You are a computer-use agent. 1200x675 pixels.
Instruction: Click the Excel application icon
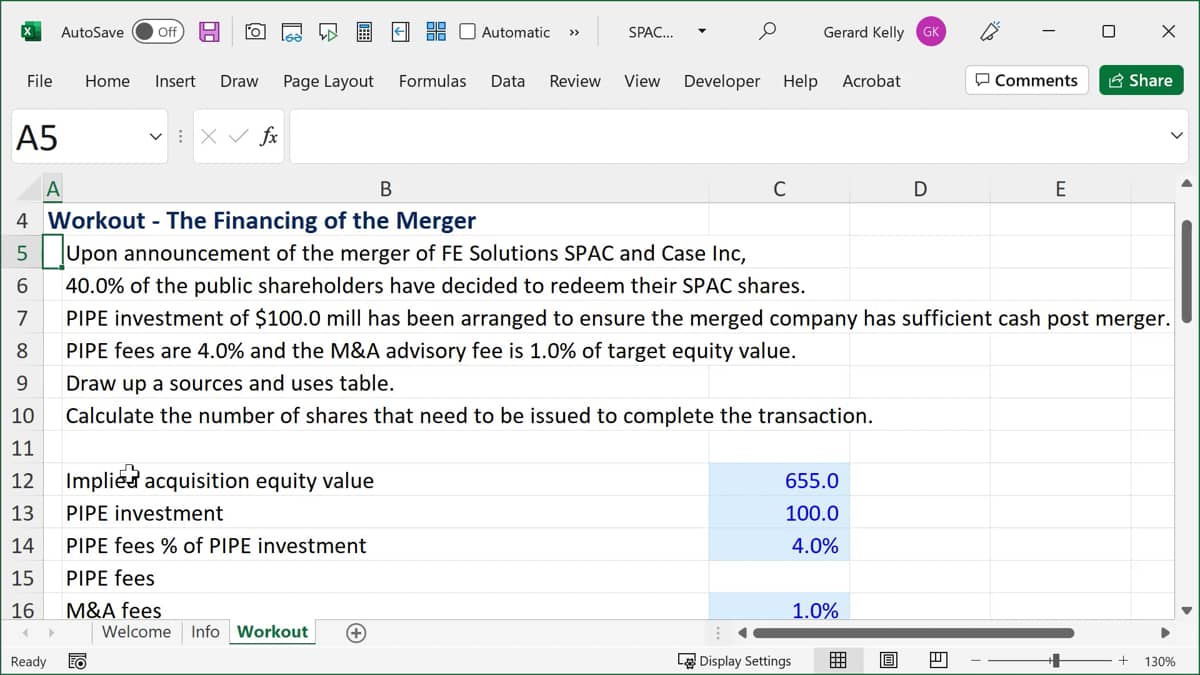31,32
